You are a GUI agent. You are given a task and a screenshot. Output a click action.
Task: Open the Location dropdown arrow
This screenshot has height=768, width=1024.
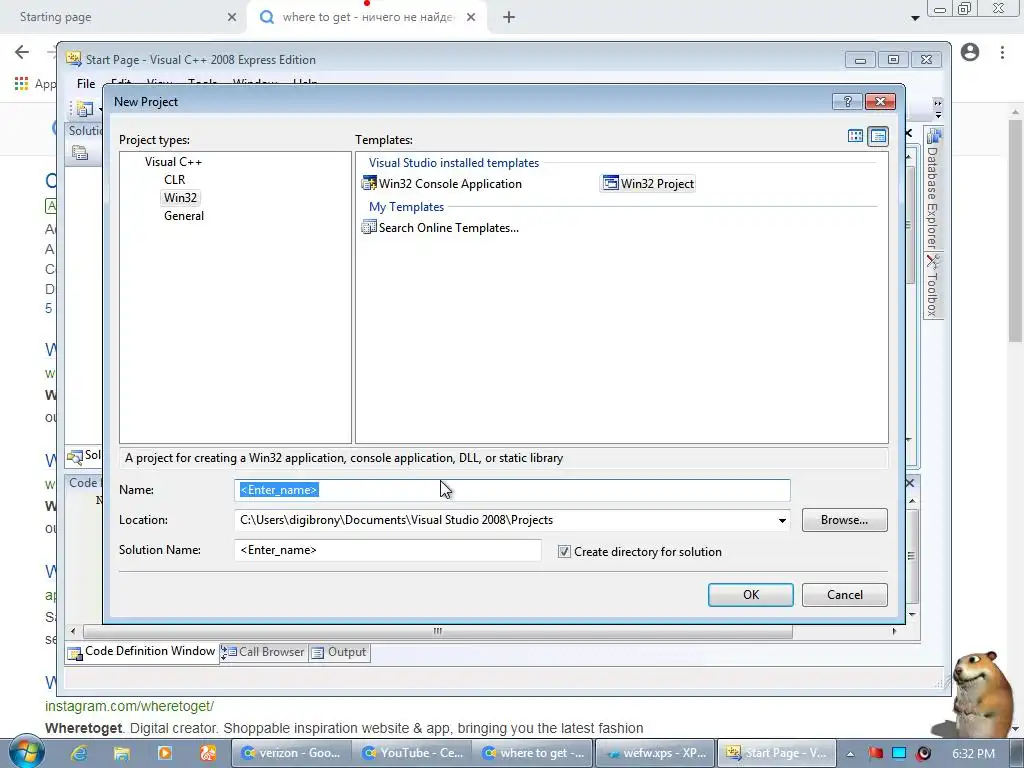click(782, 520)
